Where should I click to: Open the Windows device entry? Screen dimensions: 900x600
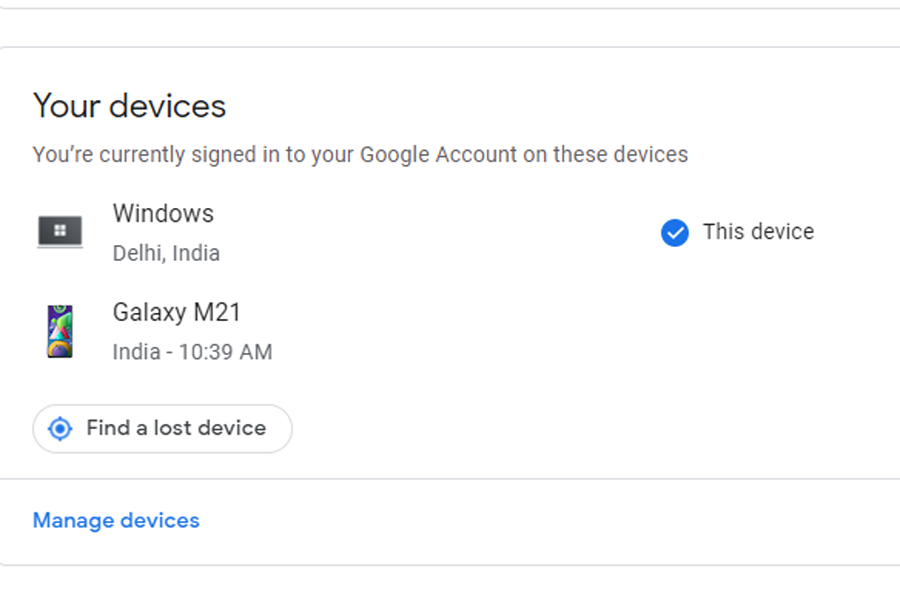click(x=163, y=214)
